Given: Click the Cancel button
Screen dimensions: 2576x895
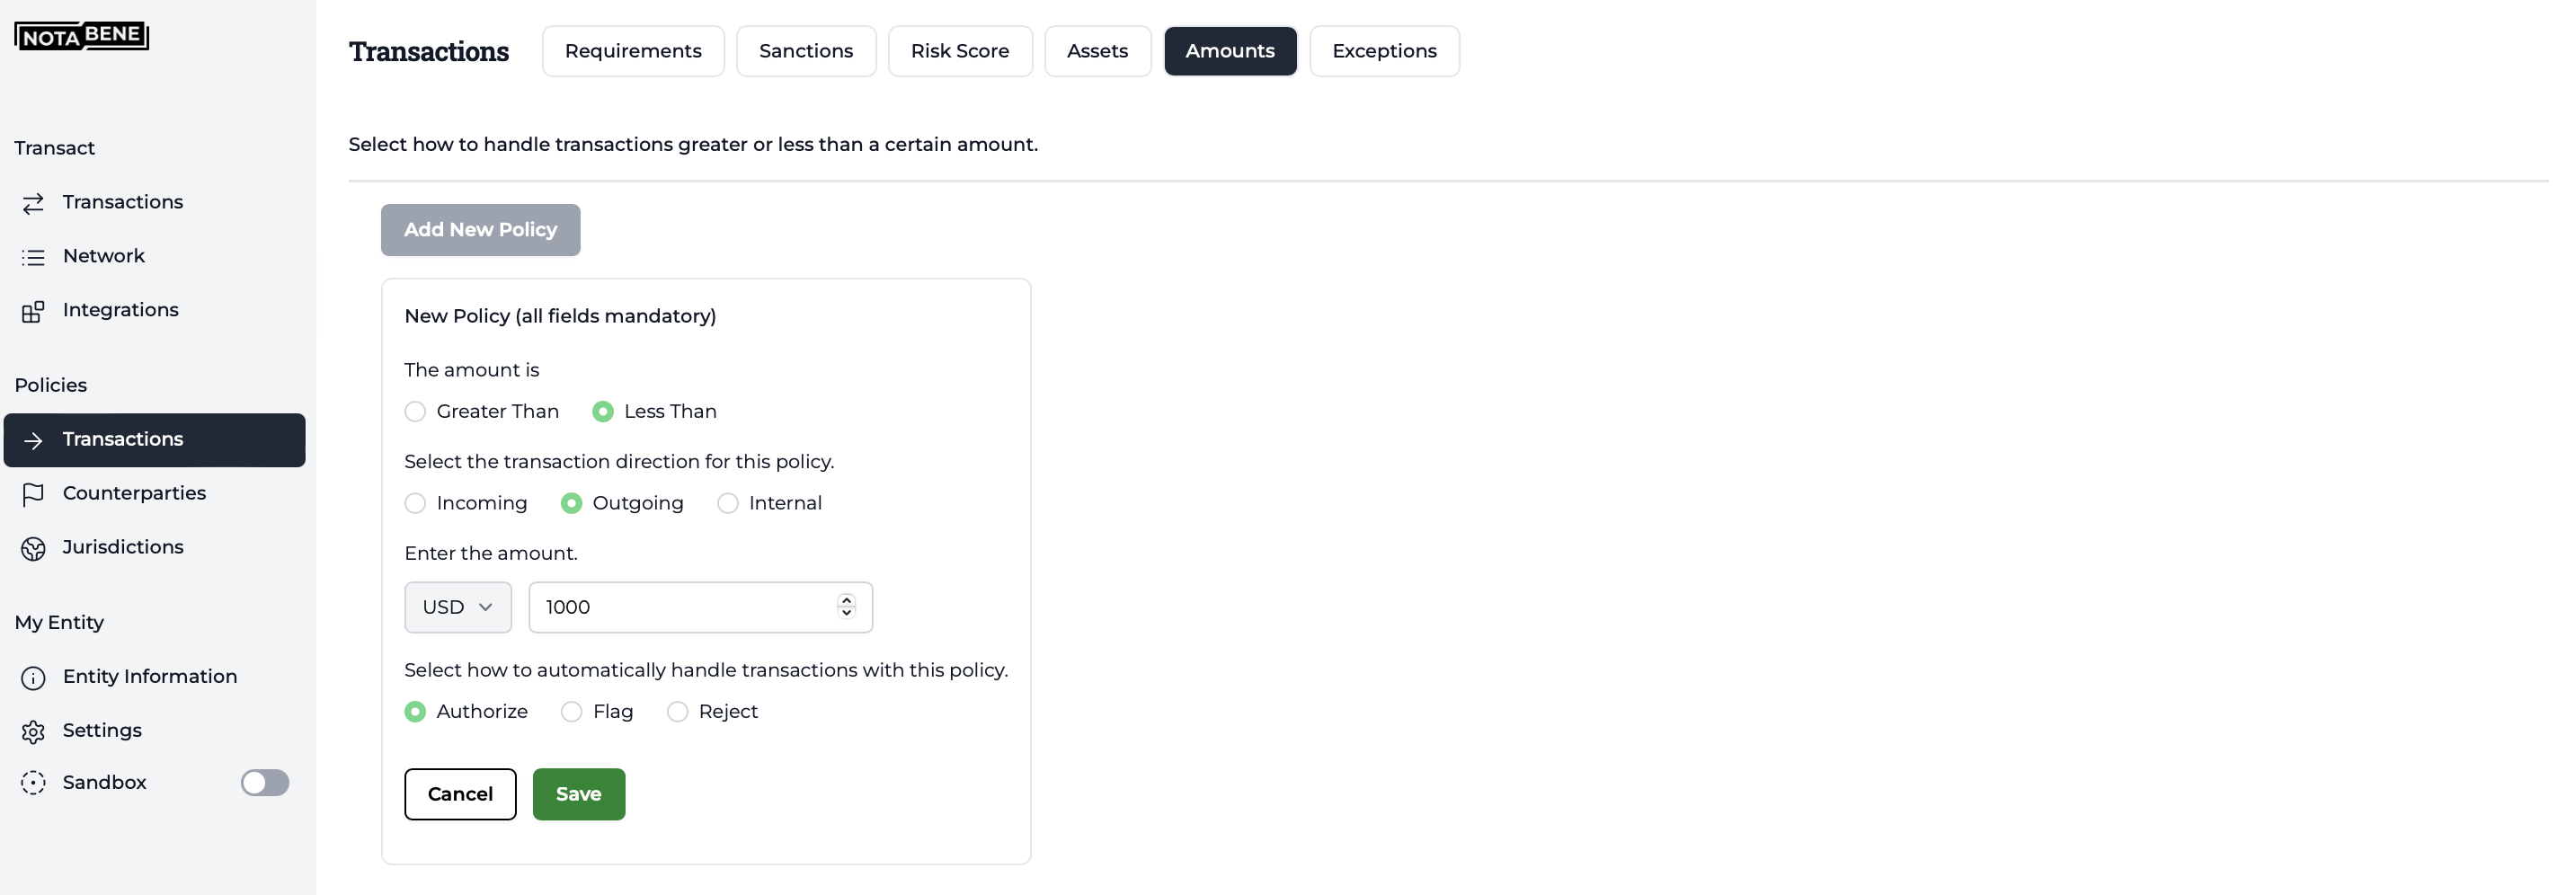Looking at the screenshot, I should 460,795.
